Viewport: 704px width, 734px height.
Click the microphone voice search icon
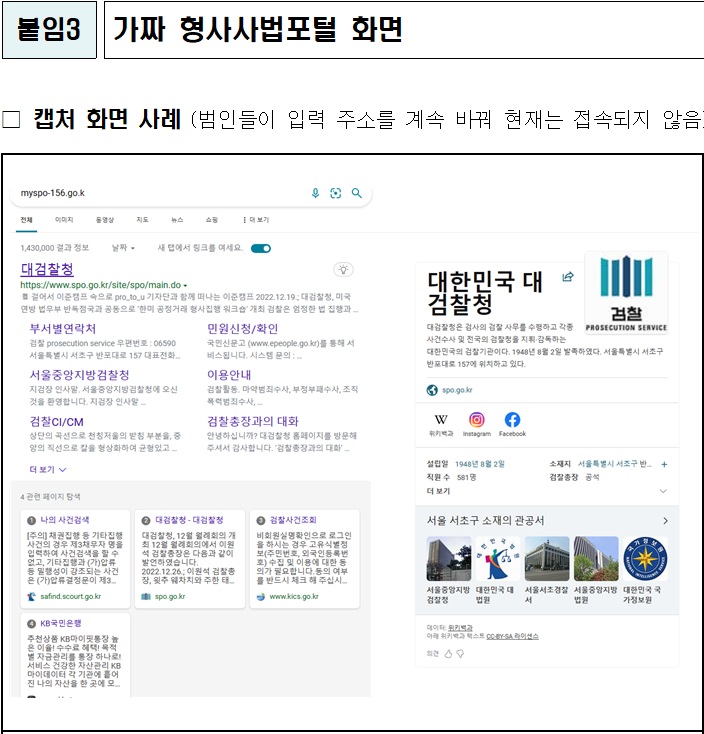coord(315,193)
